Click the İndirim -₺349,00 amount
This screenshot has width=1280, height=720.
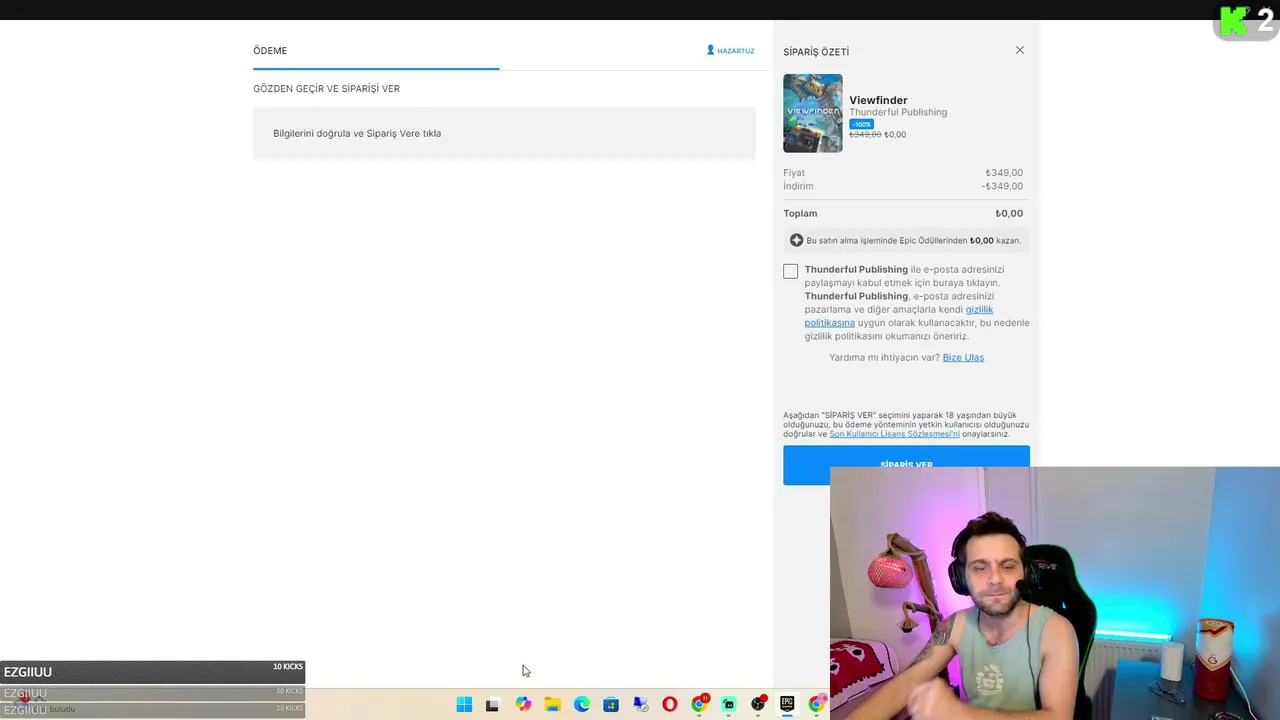[x=1002, y=186]
